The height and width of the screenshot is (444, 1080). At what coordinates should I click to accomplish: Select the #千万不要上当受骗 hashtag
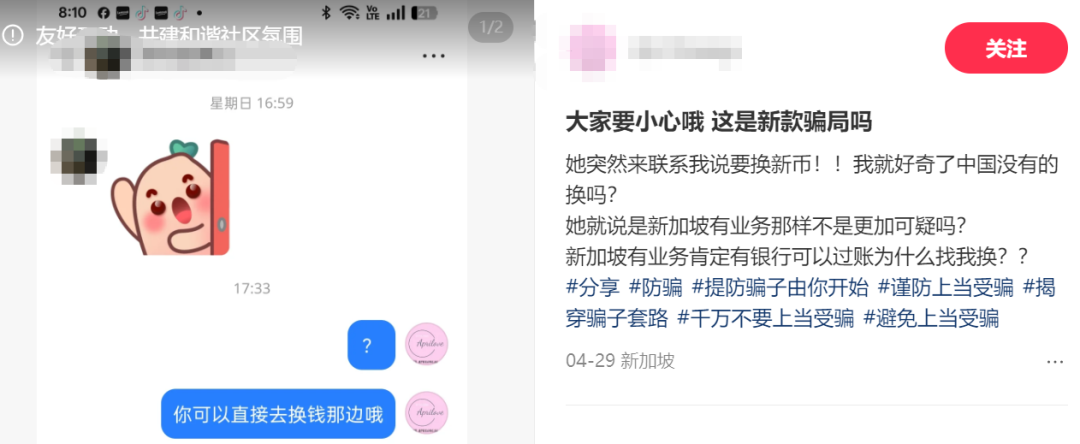[x=766, y=319]
